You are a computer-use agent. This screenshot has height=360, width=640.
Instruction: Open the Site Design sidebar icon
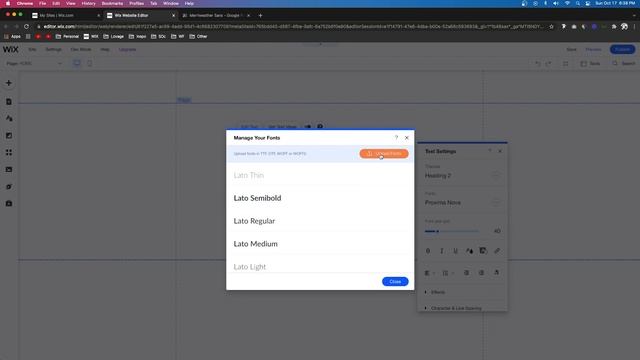(9, 118)
